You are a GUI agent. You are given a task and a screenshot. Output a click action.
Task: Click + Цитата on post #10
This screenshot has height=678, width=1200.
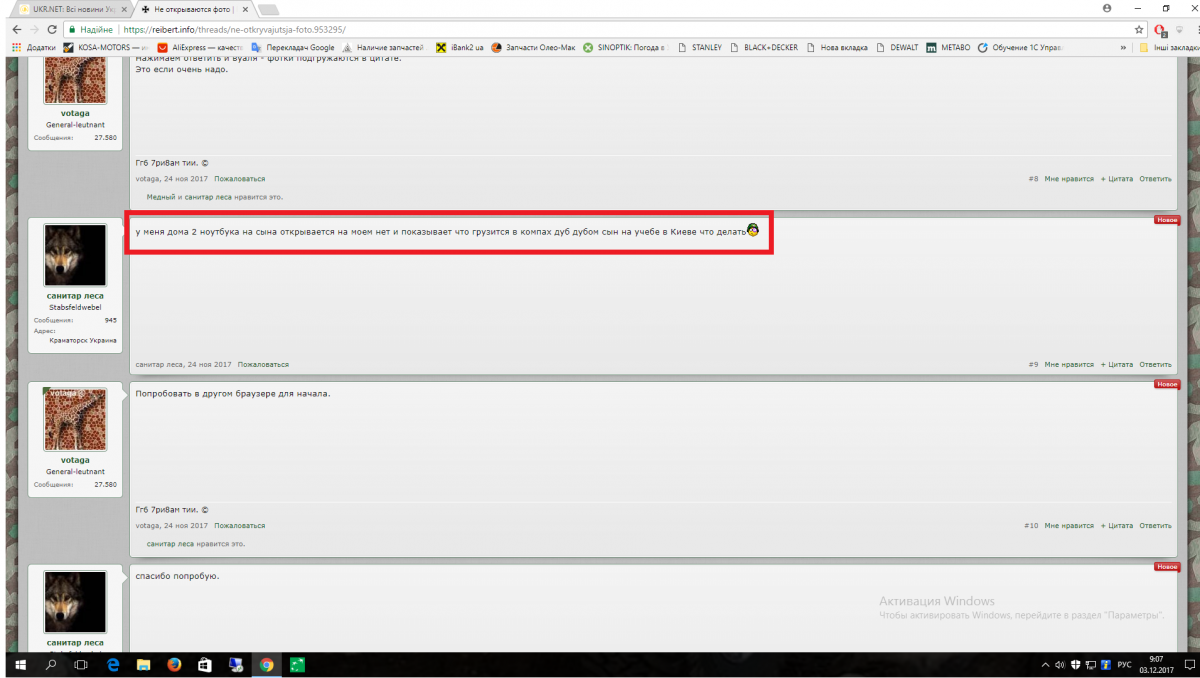click(x=1117, y=526)
